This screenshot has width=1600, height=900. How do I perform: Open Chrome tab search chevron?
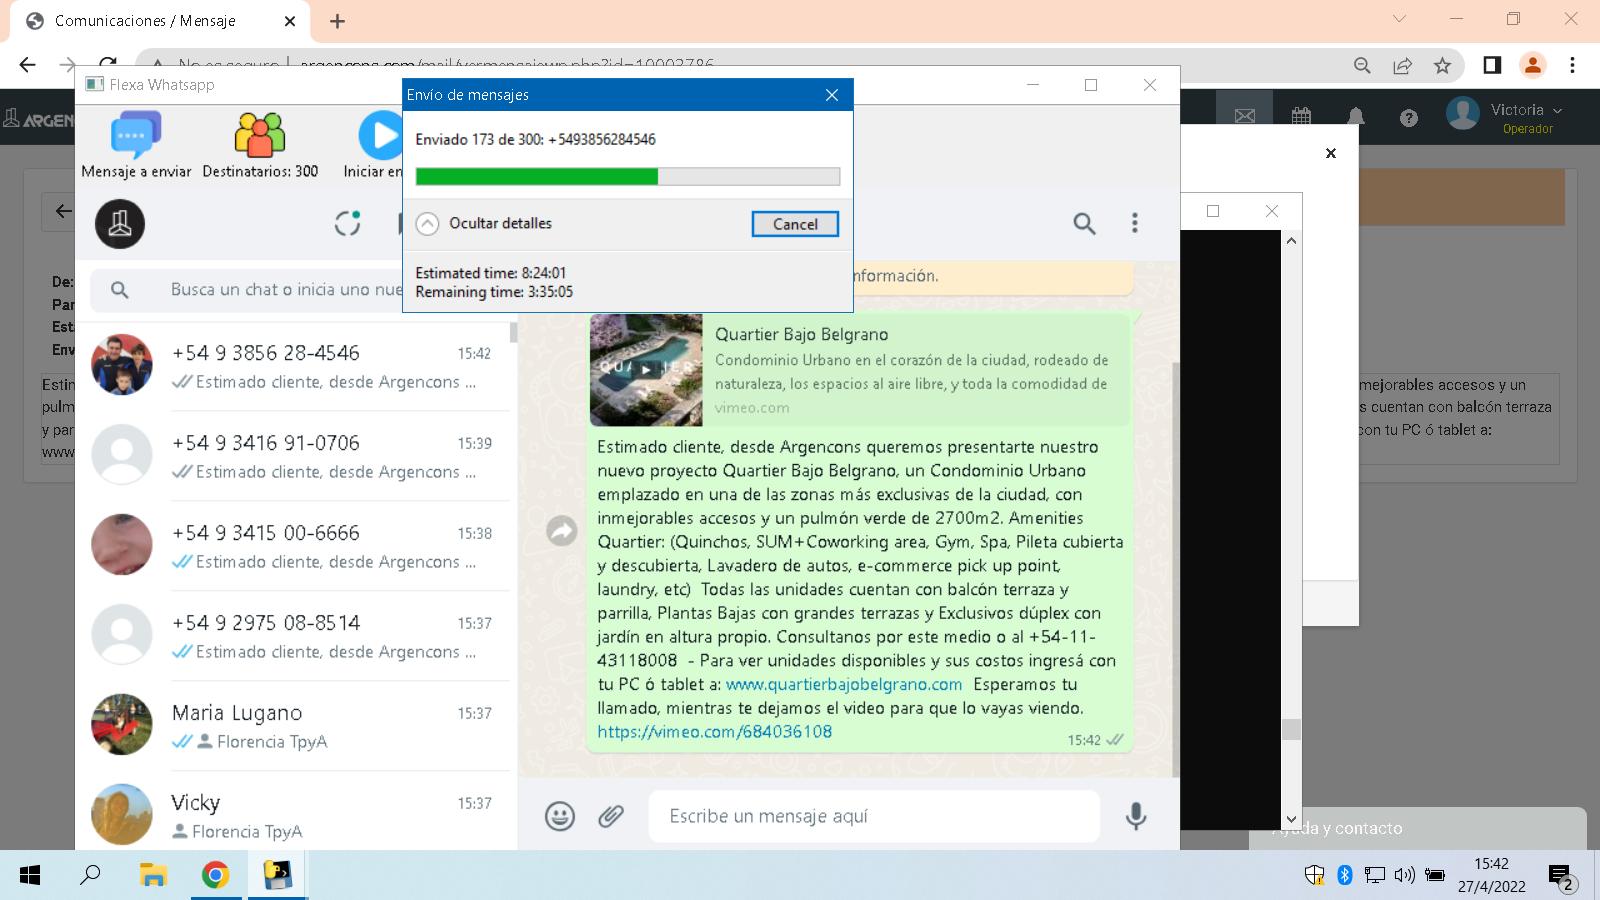(1399, 19)
